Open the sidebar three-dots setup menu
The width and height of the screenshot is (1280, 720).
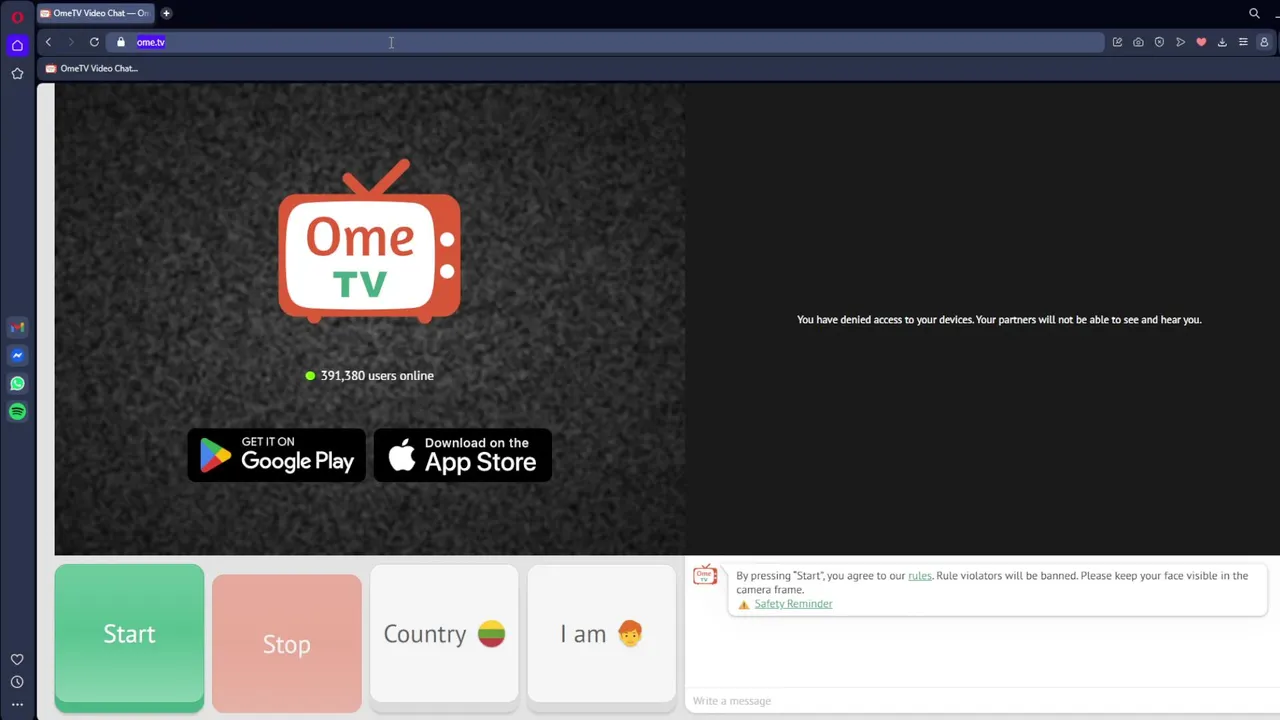point(17,705)
